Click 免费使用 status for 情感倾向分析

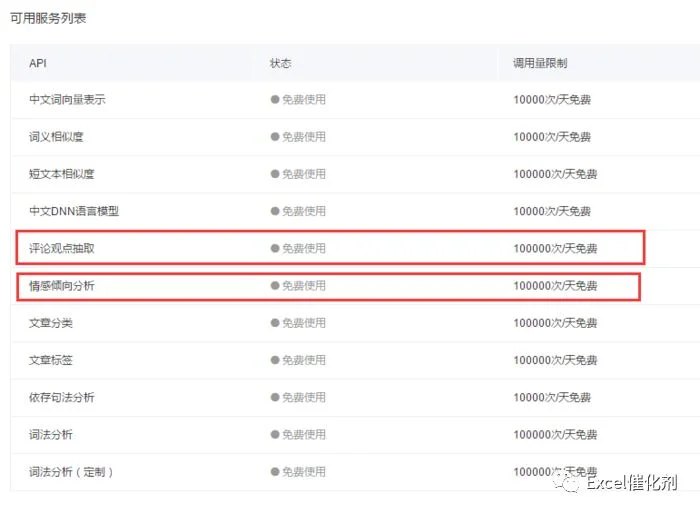pyautogui.click(x=304, y=286)
